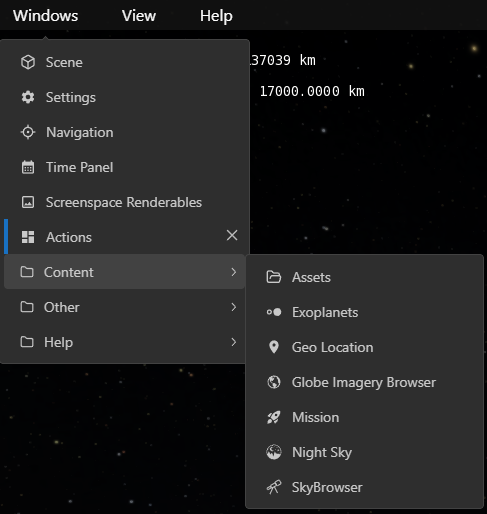Choose the SkyBrowser label in submenu
Screen dimensions: 487x514
327,488
